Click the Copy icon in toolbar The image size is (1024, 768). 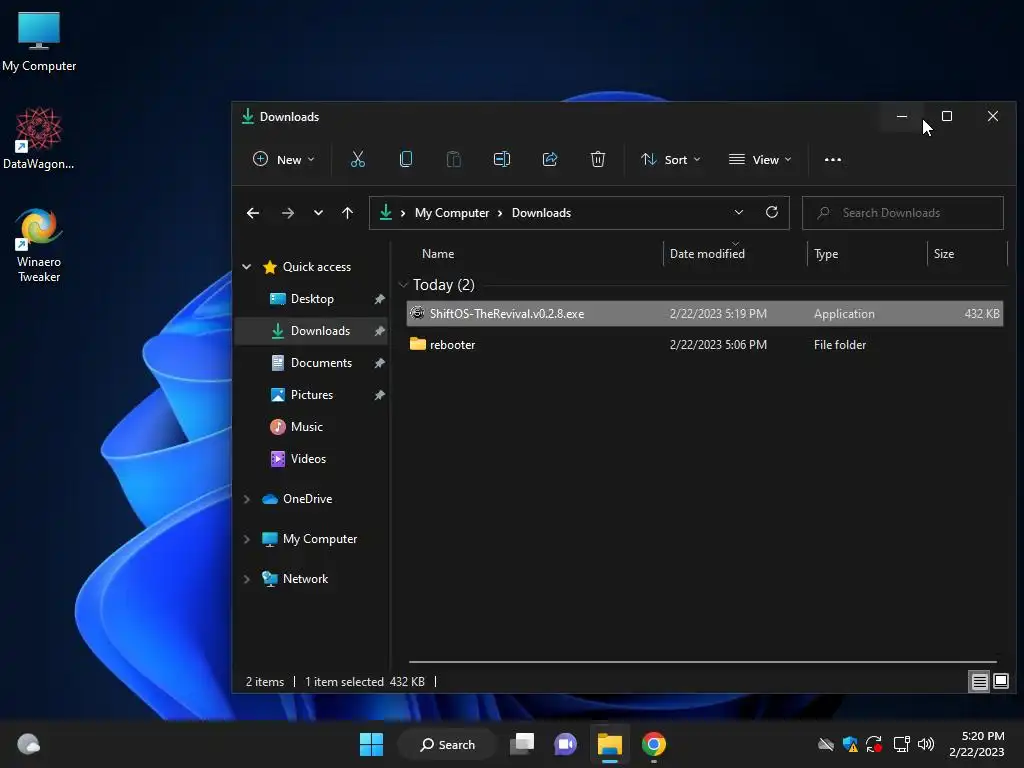point(406,159)
